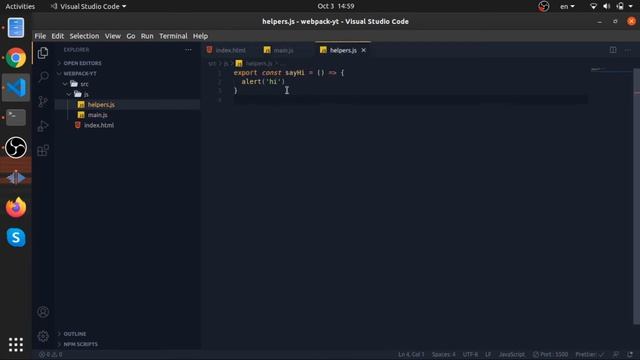640x360 pixels.
Task: Click Activities in the top bar
Action: tap(20, 6)
